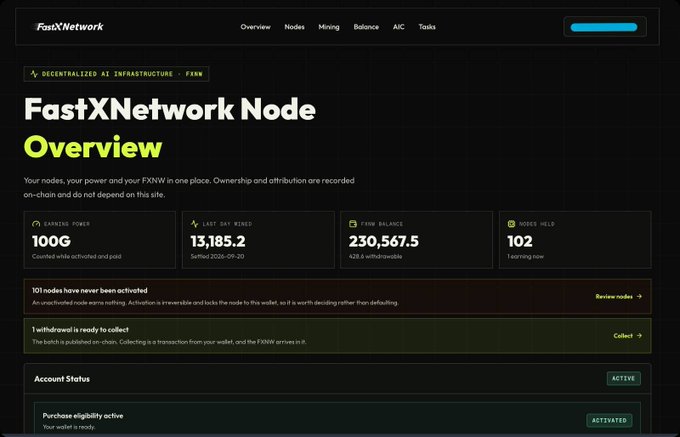Click the Account Status heading
680x437 pixels.
[x=62, y=379]
